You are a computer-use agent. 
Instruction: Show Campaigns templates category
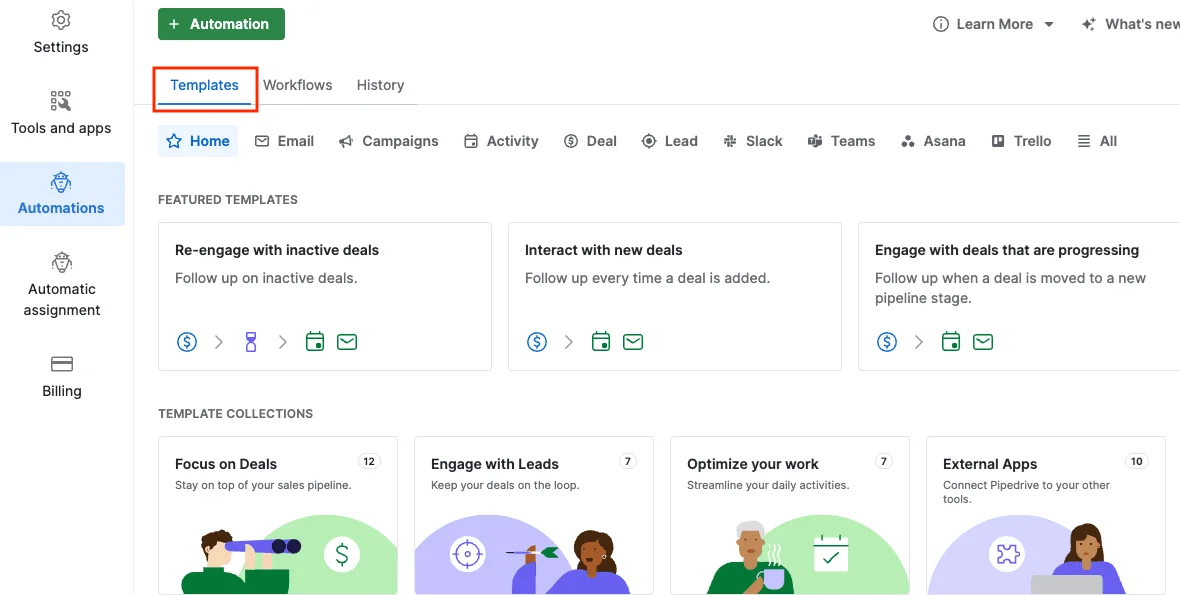(388, 141)
